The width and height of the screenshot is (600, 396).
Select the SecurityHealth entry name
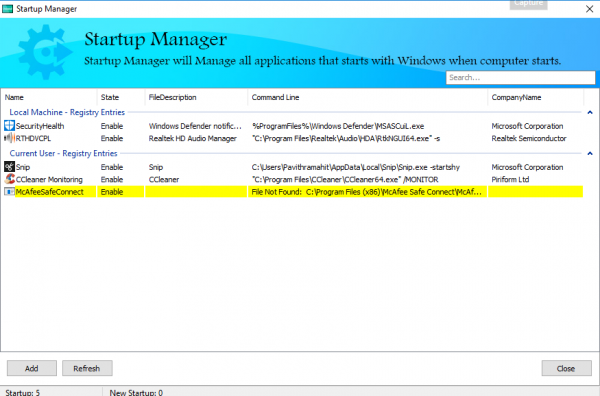pos(40,126)
